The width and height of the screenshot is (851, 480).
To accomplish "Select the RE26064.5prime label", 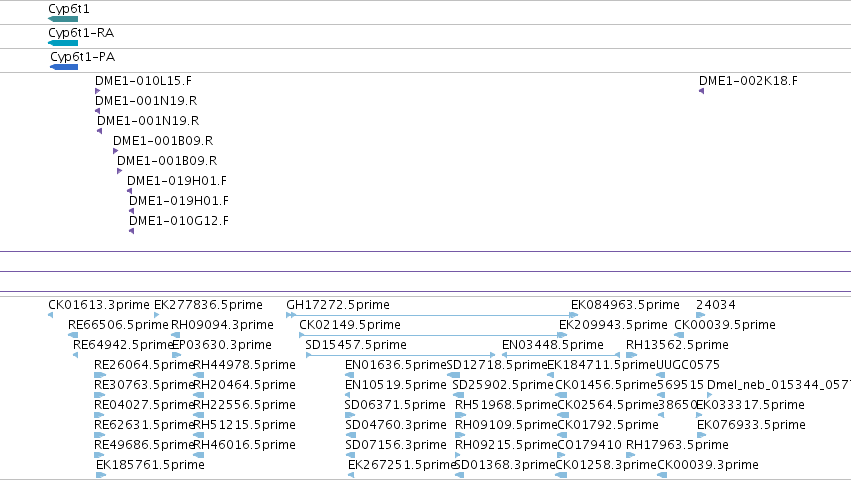I will tap(144, 365).
